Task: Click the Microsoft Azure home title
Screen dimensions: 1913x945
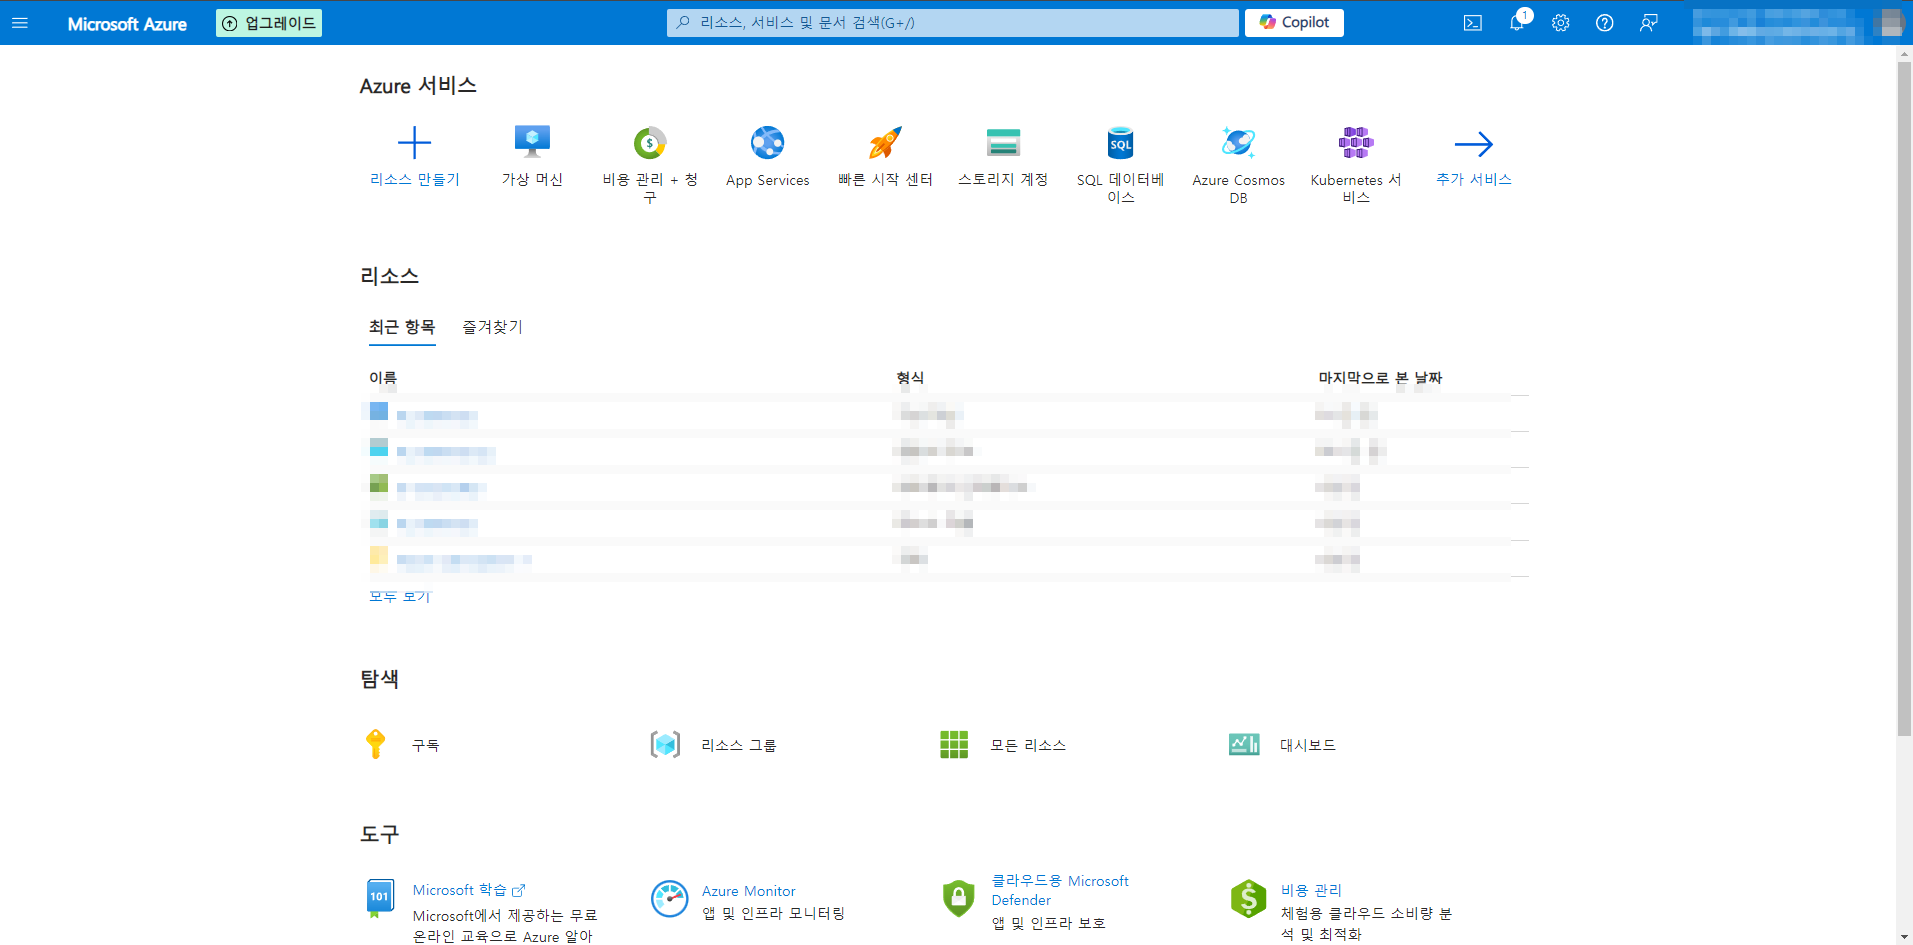Action: [127, 24]
